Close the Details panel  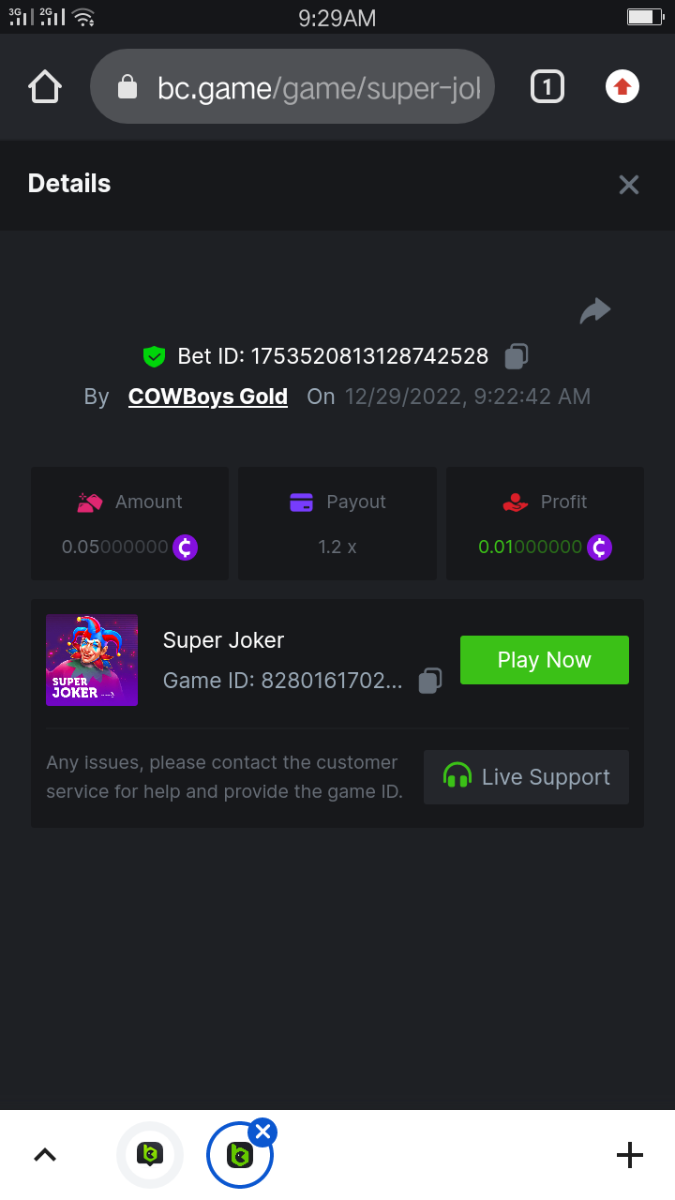628,184
